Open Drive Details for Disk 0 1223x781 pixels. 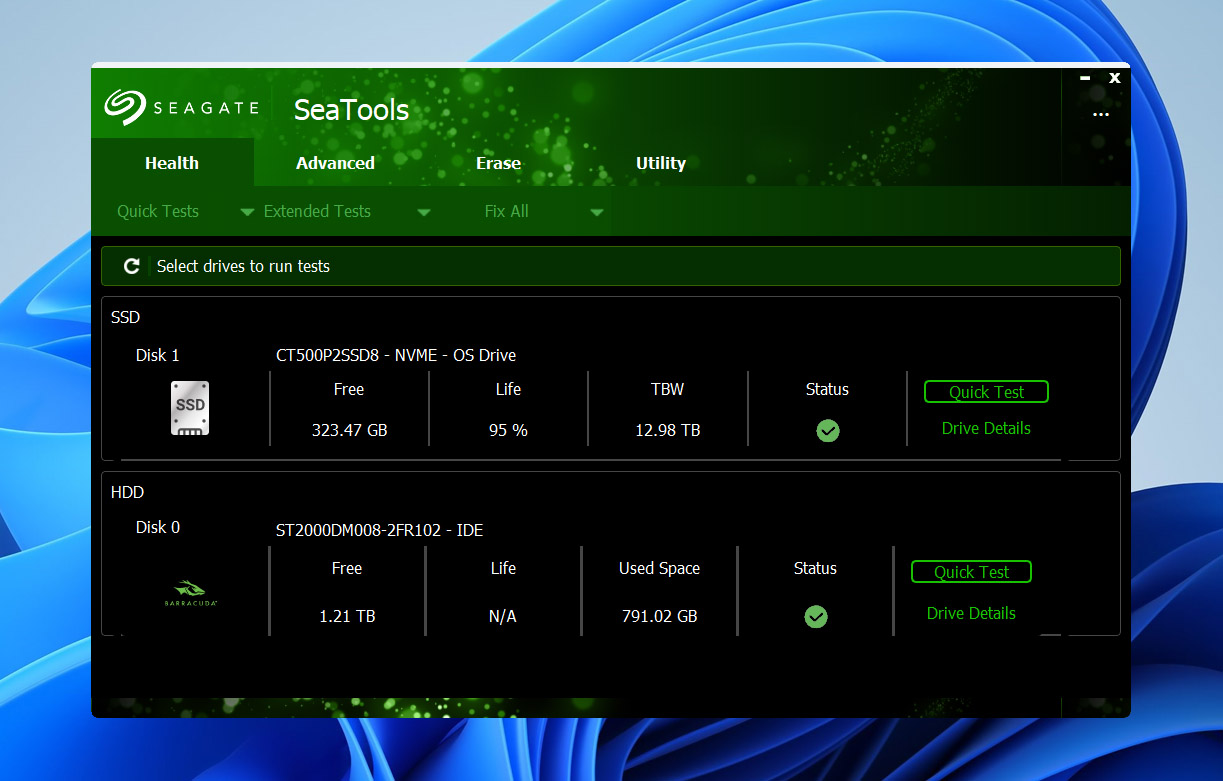pyautogui.click(x=971, y=613)
